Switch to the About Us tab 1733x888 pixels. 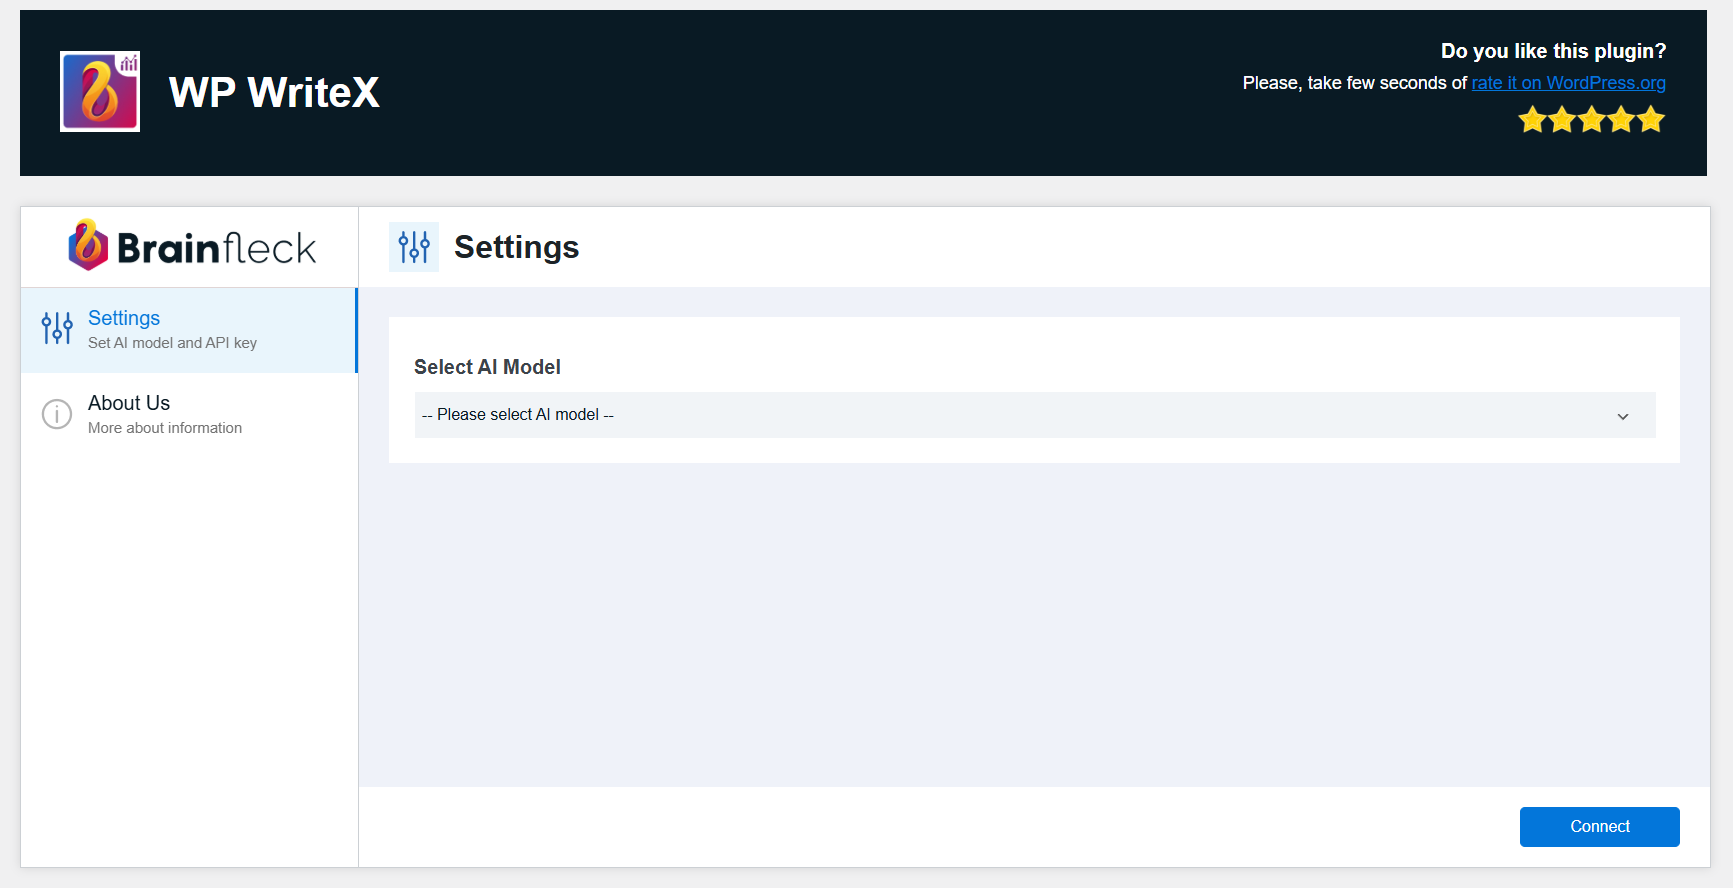189,415
